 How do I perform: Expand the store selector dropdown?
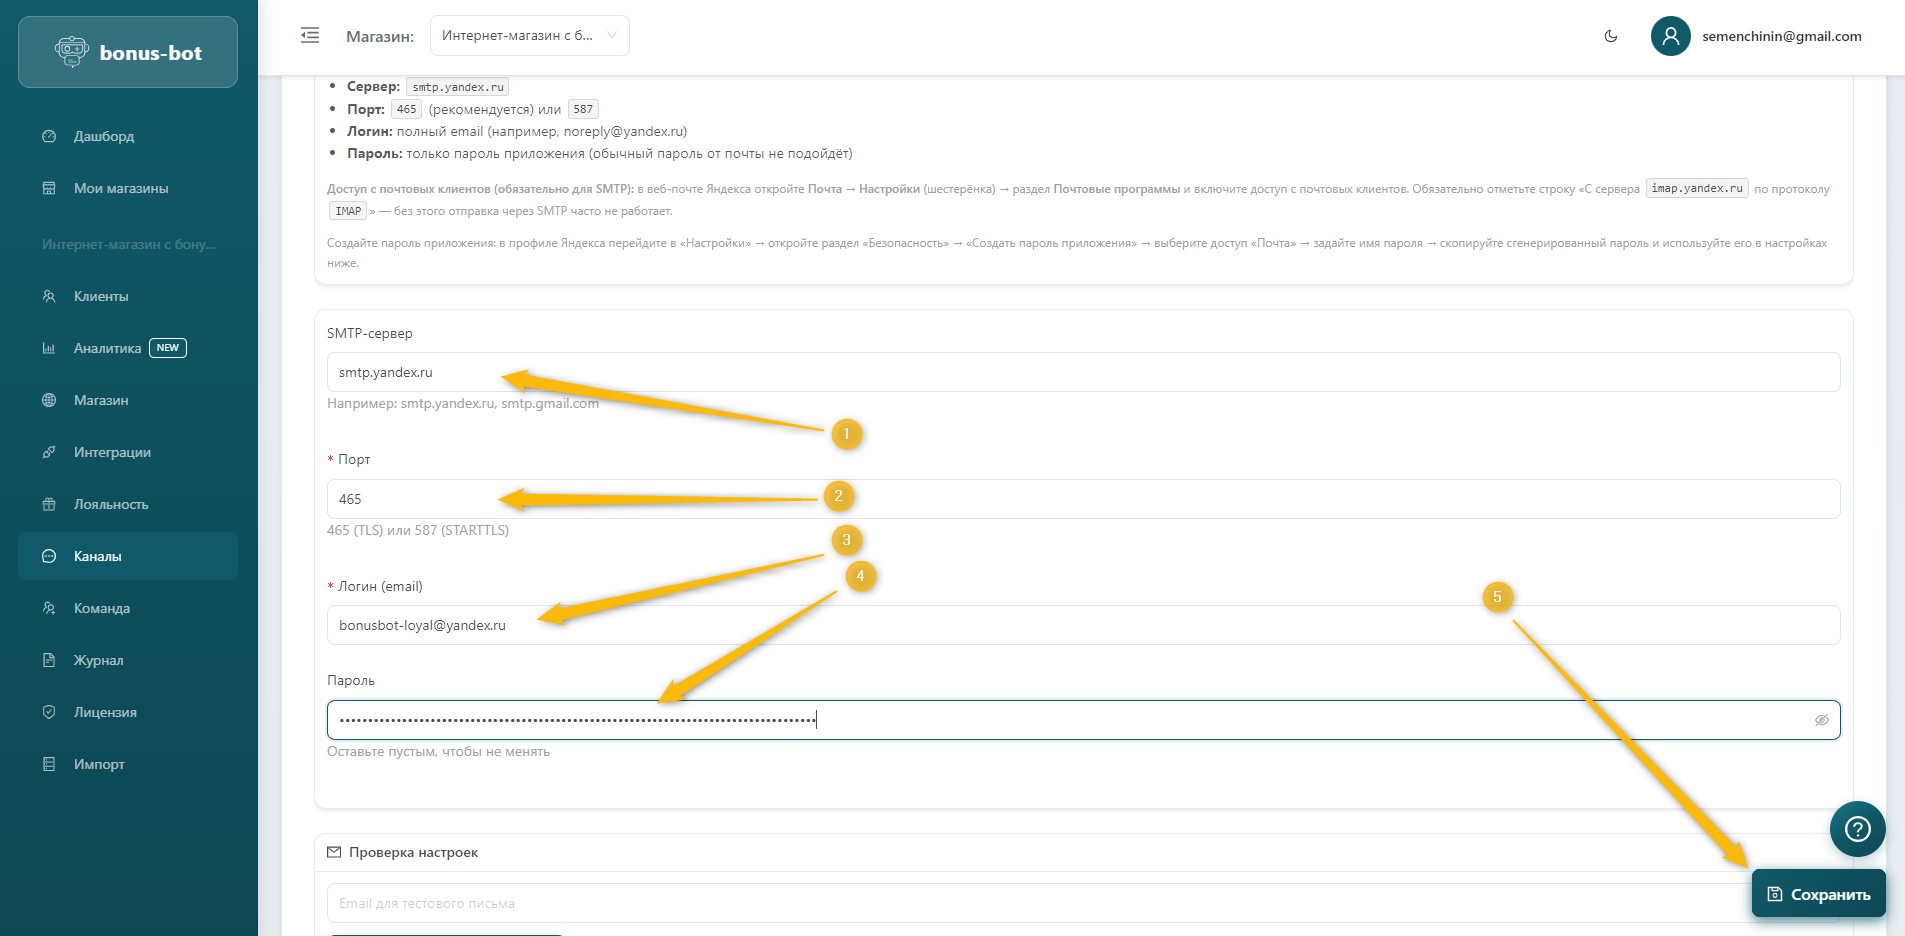pyautogui.click(x=529, y=36)
